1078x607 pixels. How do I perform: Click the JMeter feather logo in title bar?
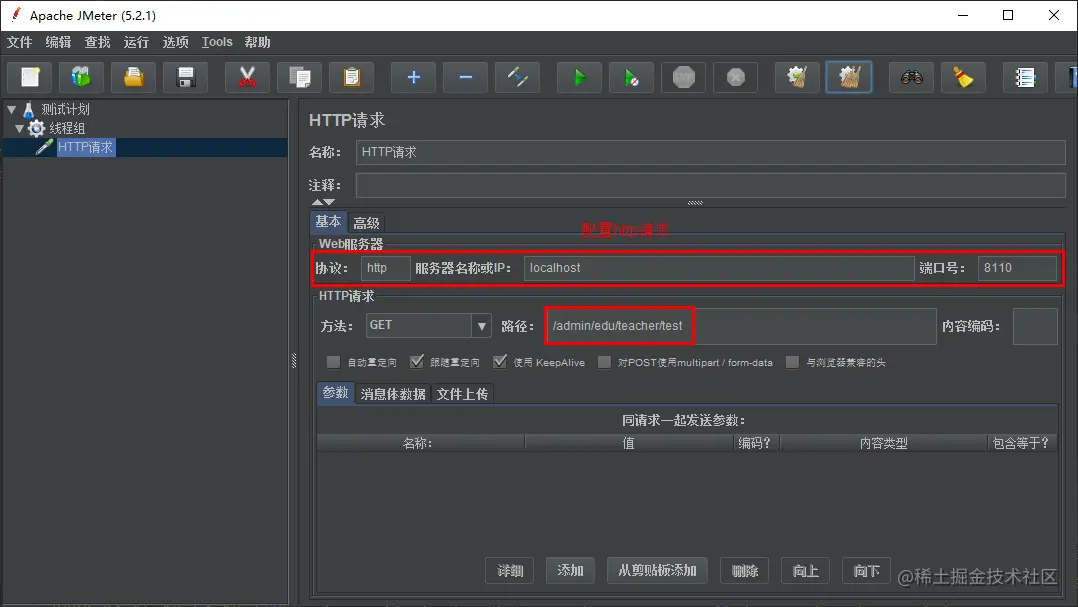[16, 15]
